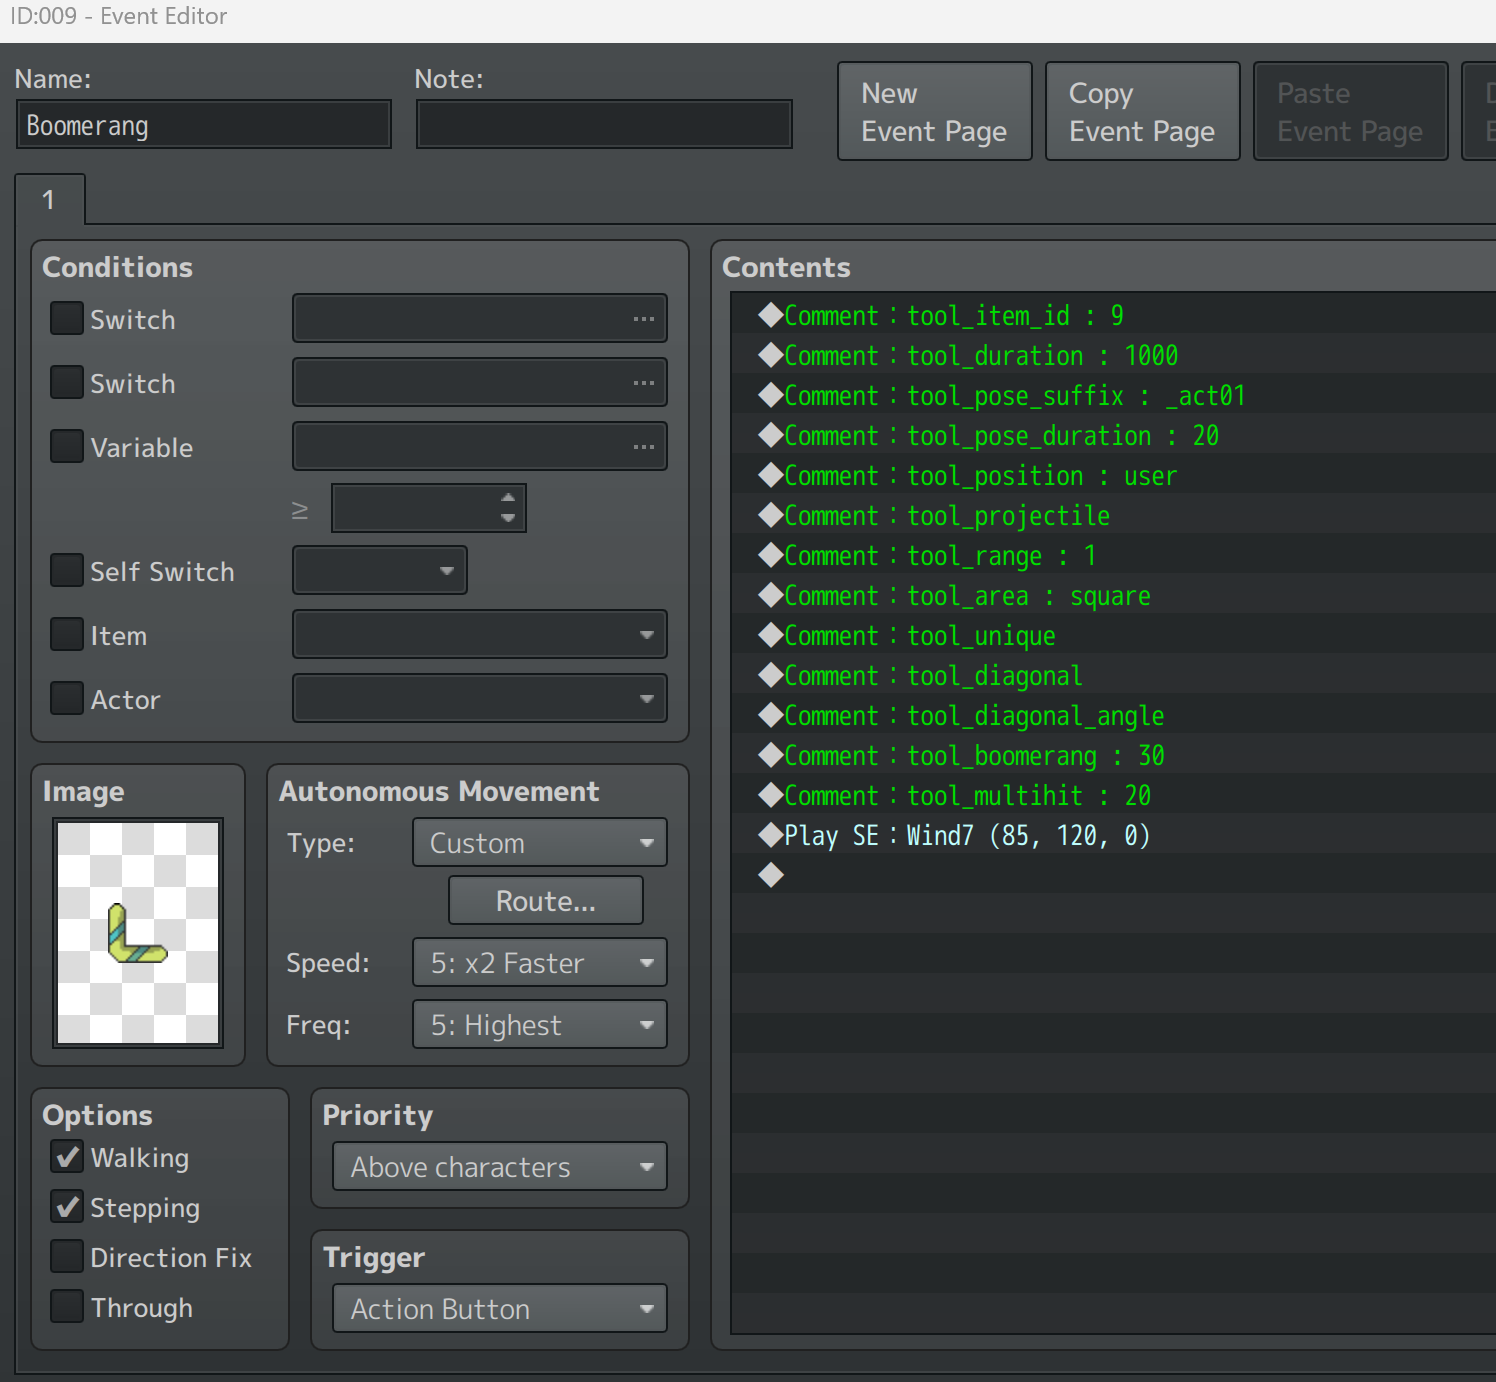Open the movement Type dropdown showing Custom
Screen dimensions: 1496x1382
[x=540, y=843]
